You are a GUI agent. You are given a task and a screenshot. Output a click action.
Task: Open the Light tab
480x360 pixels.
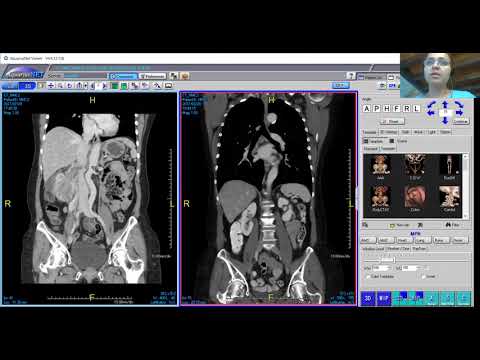coord(432,132)
